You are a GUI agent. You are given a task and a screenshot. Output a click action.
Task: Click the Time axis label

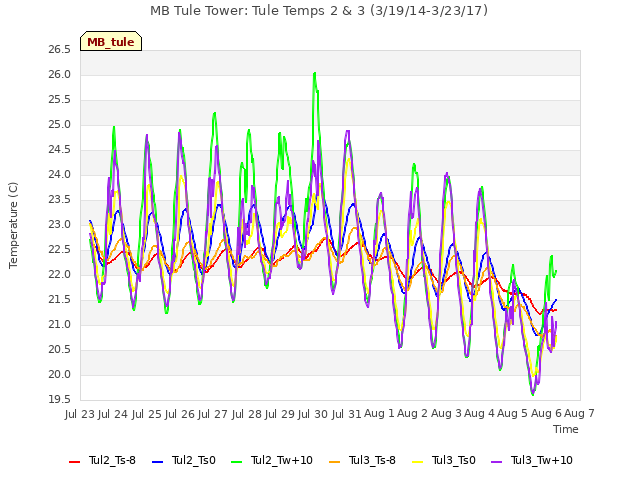pos(566,429)
